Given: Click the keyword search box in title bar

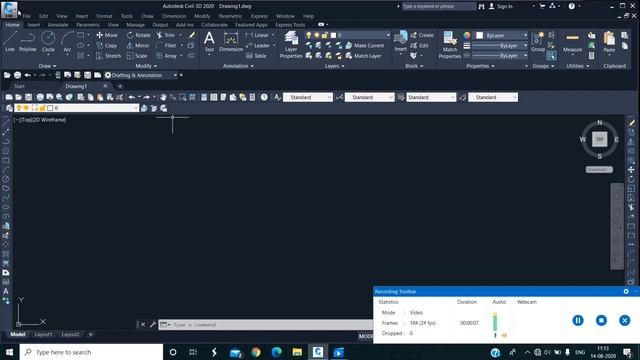Looking at the screenshot, I should 439,6.
